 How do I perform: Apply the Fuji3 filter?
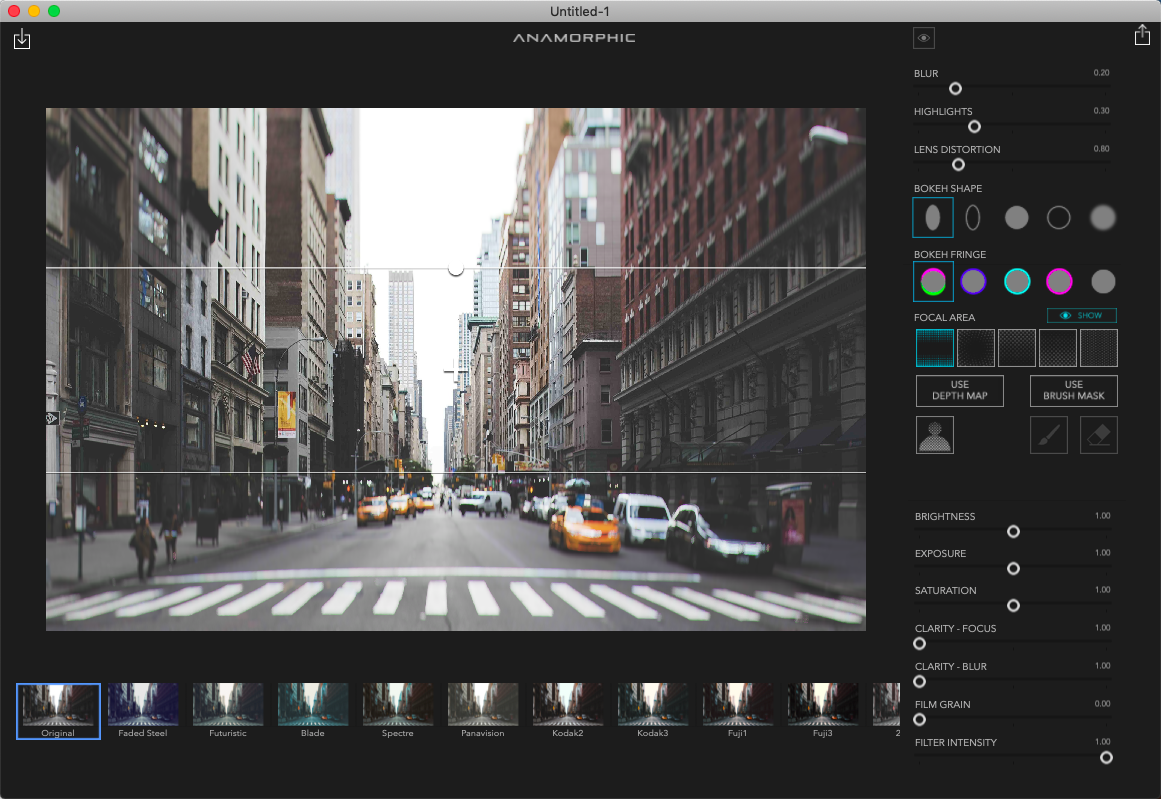click(823, 711)
